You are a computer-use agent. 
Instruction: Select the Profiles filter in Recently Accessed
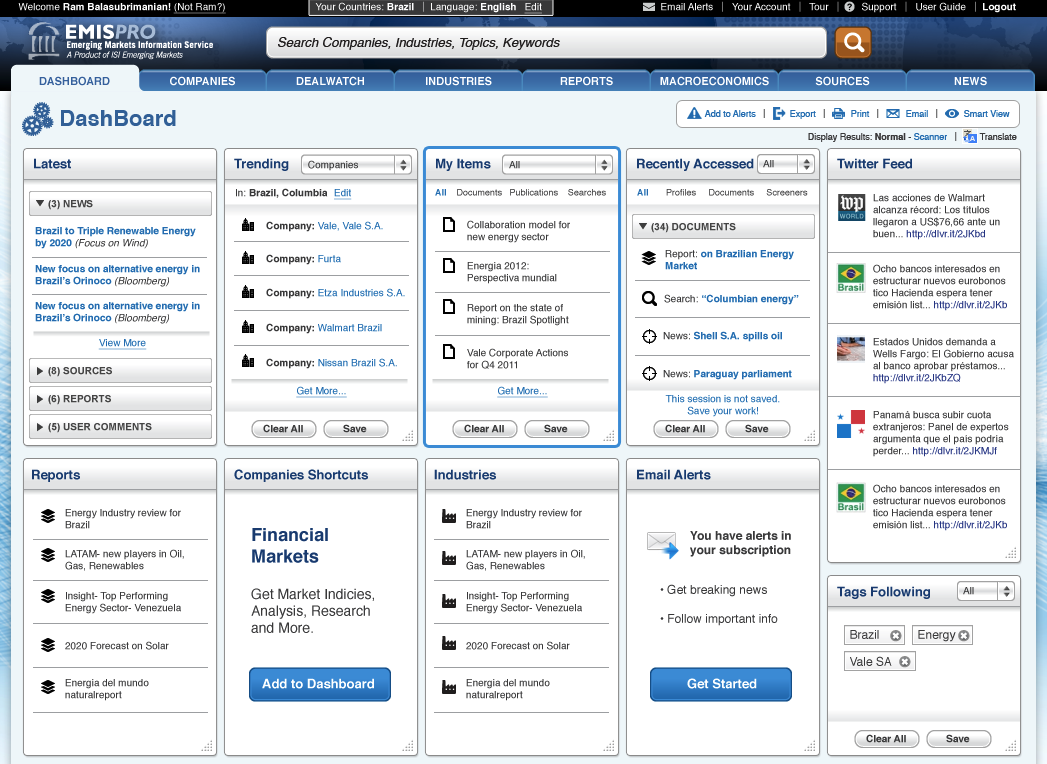(680, 192)
